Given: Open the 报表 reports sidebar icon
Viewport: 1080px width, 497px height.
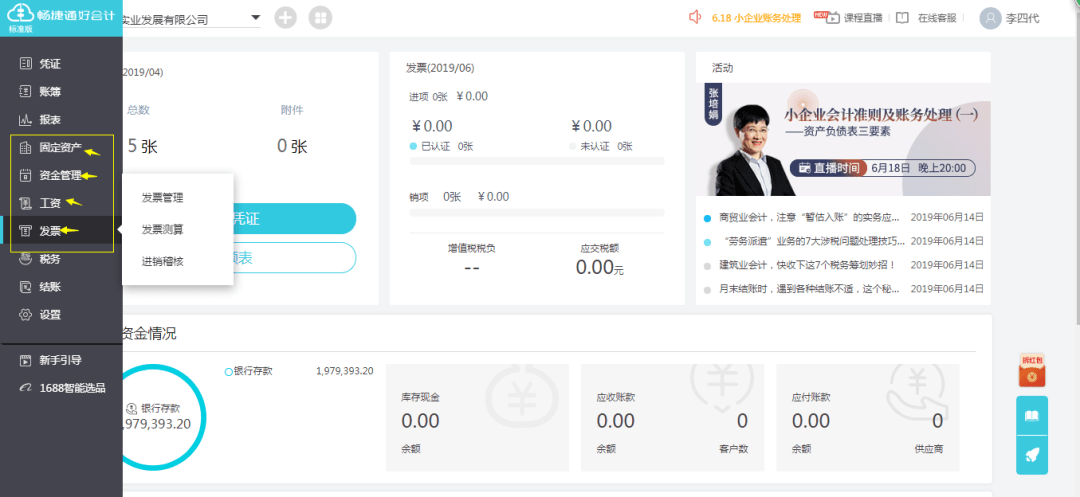Looking at the screenshot, I should [26, 119].
